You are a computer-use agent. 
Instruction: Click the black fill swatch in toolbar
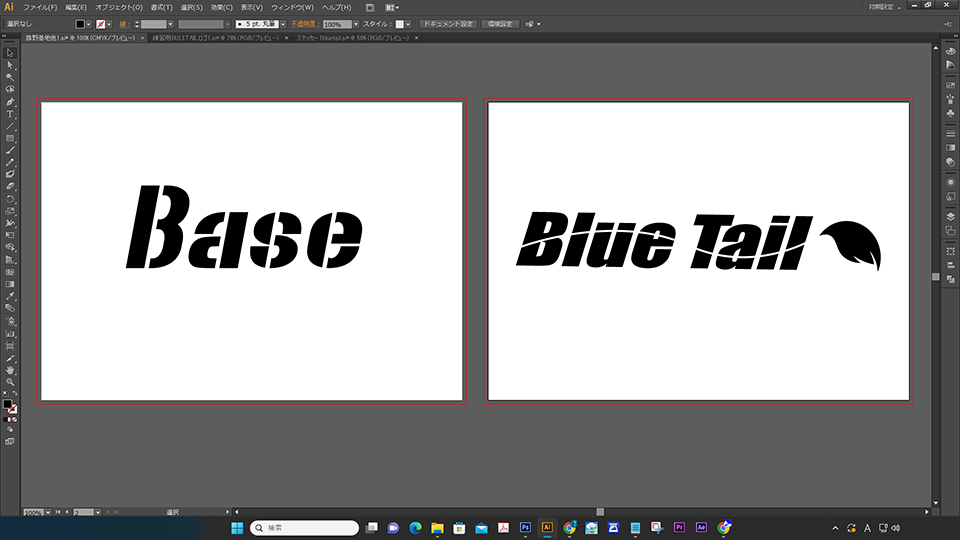coord(8,405)
